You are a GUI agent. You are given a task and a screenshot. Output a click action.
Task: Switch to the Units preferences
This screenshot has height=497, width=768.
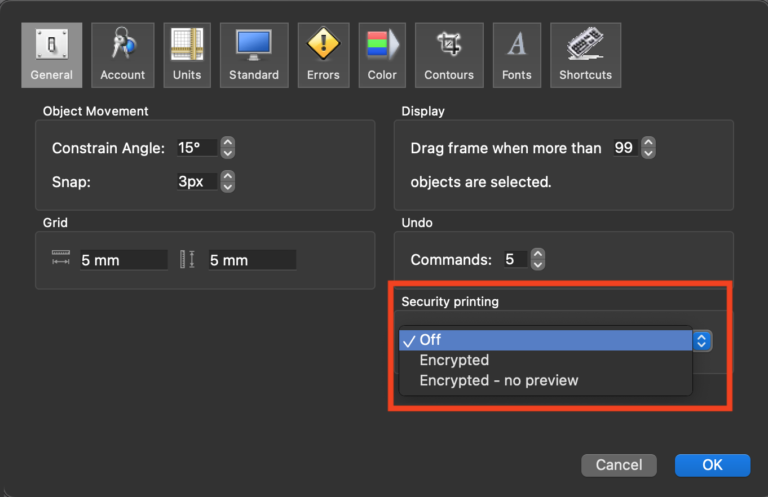coord(186,54)
